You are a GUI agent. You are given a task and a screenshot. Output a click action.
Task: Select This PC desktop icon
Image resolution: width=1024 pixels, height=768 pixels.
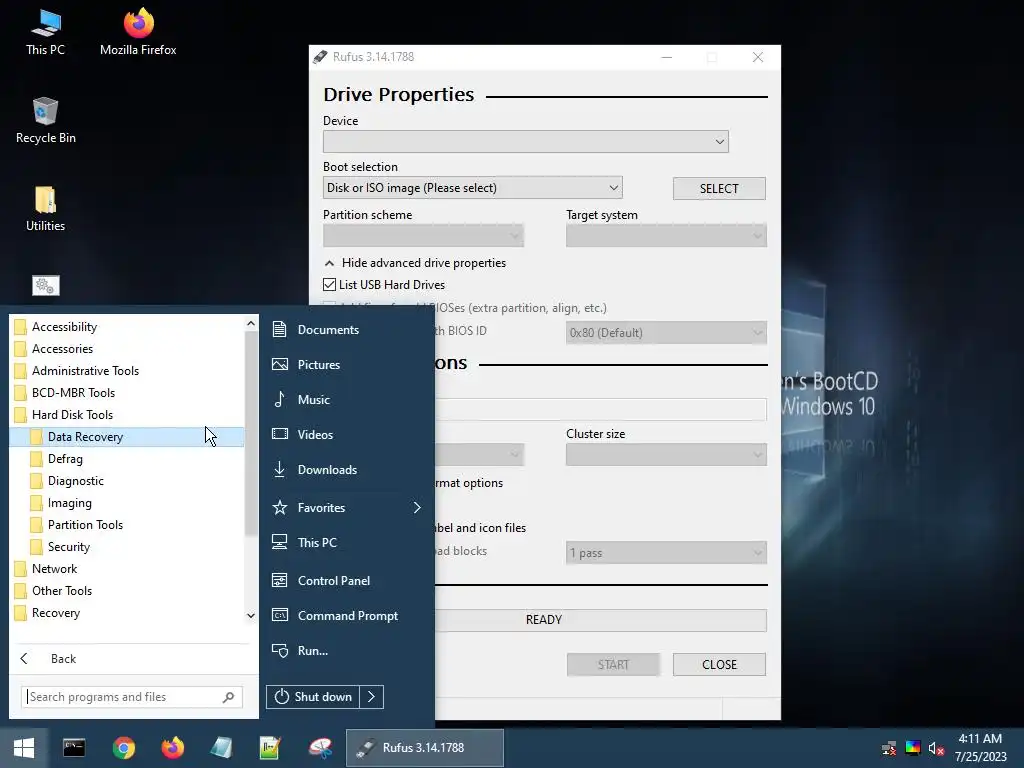coord(46,32)
